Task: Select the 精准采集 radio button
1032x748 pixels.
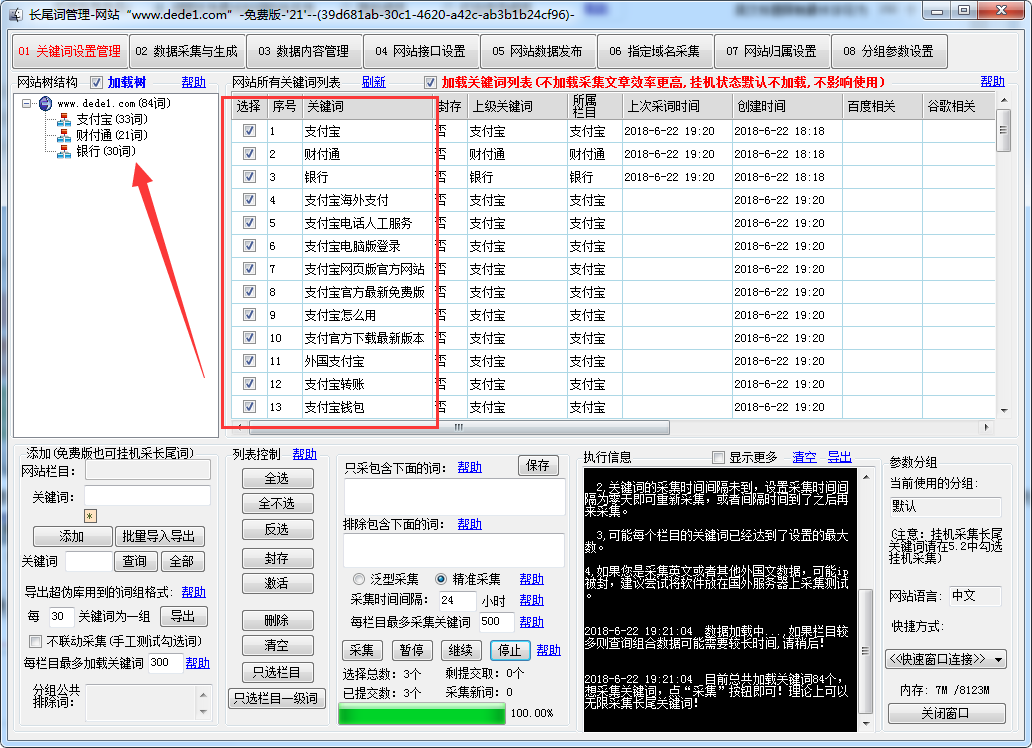Action: (x=441, y=579)
